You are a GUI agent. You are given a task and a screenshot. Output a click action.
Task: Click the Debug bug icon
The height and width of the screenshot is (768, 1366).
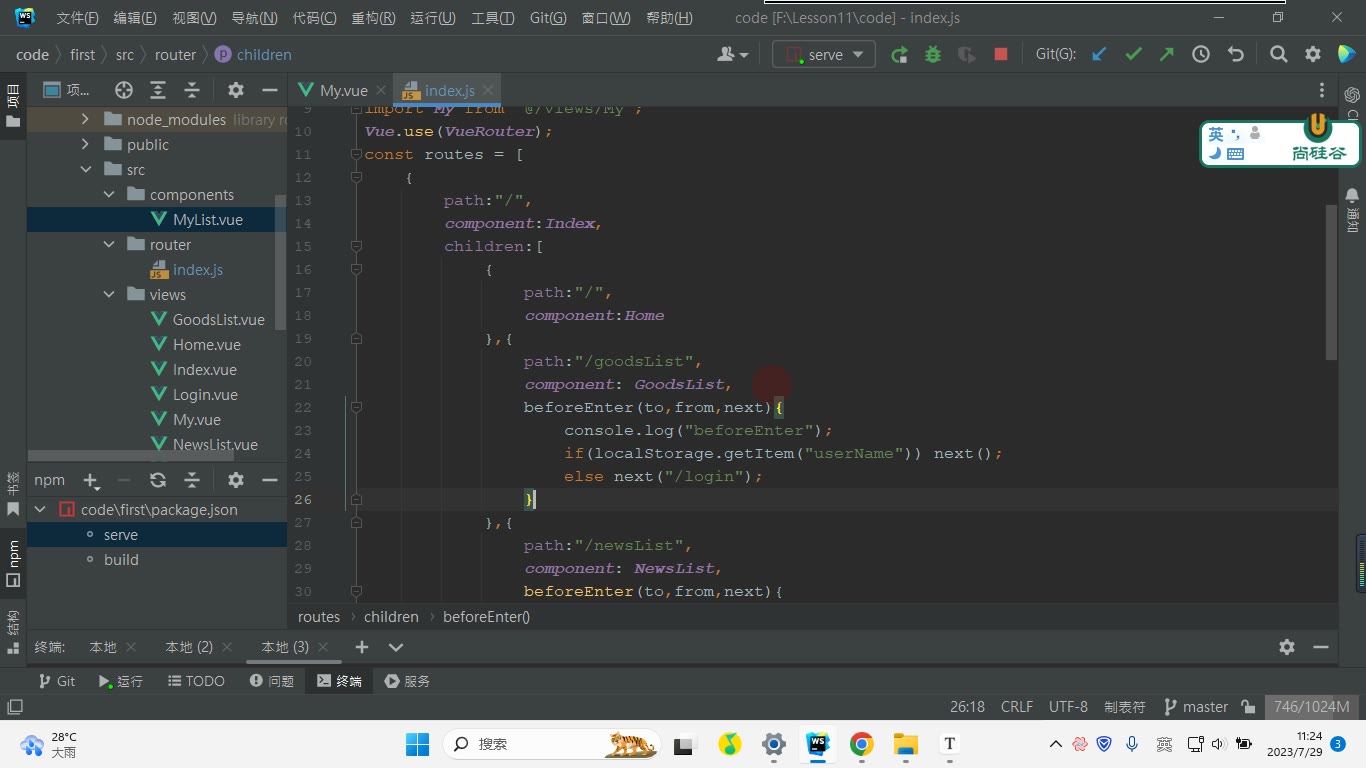[933, 55]
